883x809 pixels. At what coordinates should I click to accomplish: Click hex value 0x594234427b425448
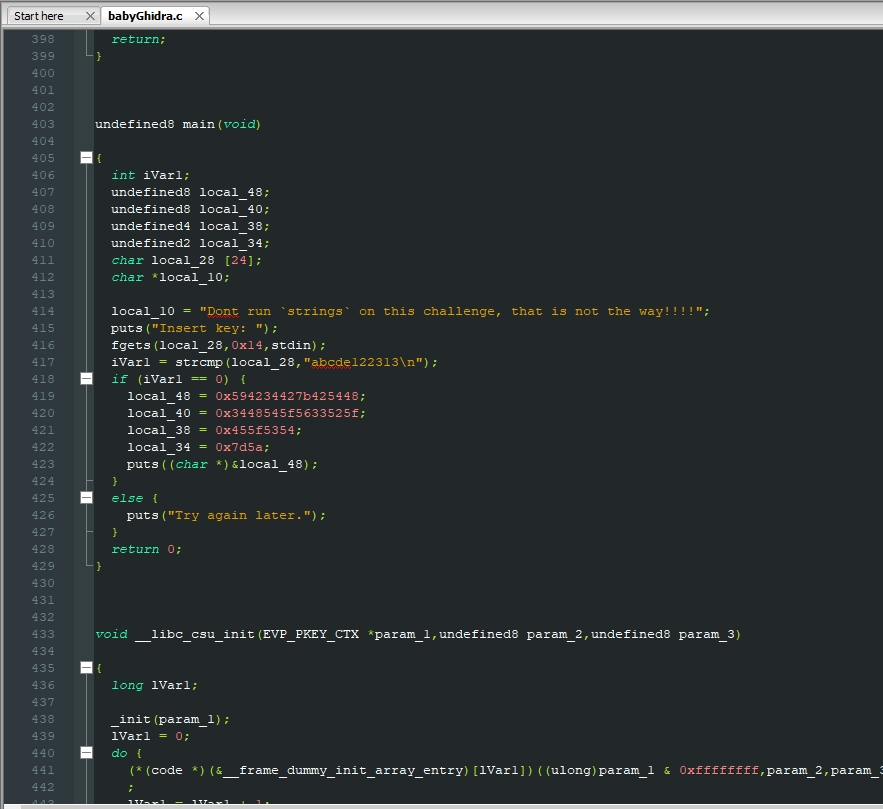click(x=290, y=396)
